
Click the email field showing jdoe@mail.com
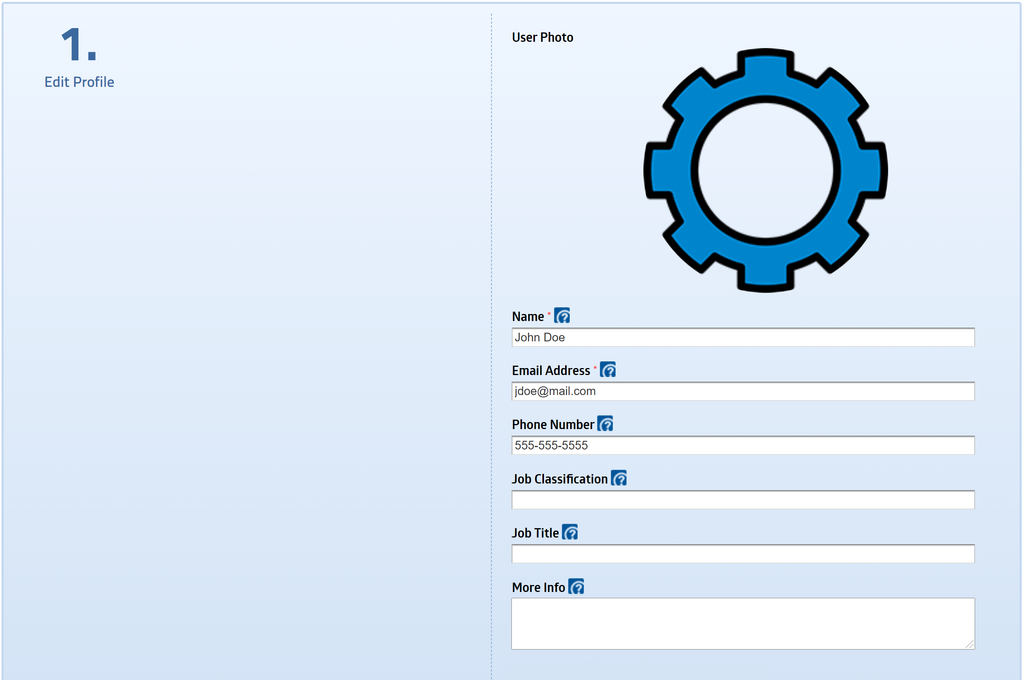(742, 392)
